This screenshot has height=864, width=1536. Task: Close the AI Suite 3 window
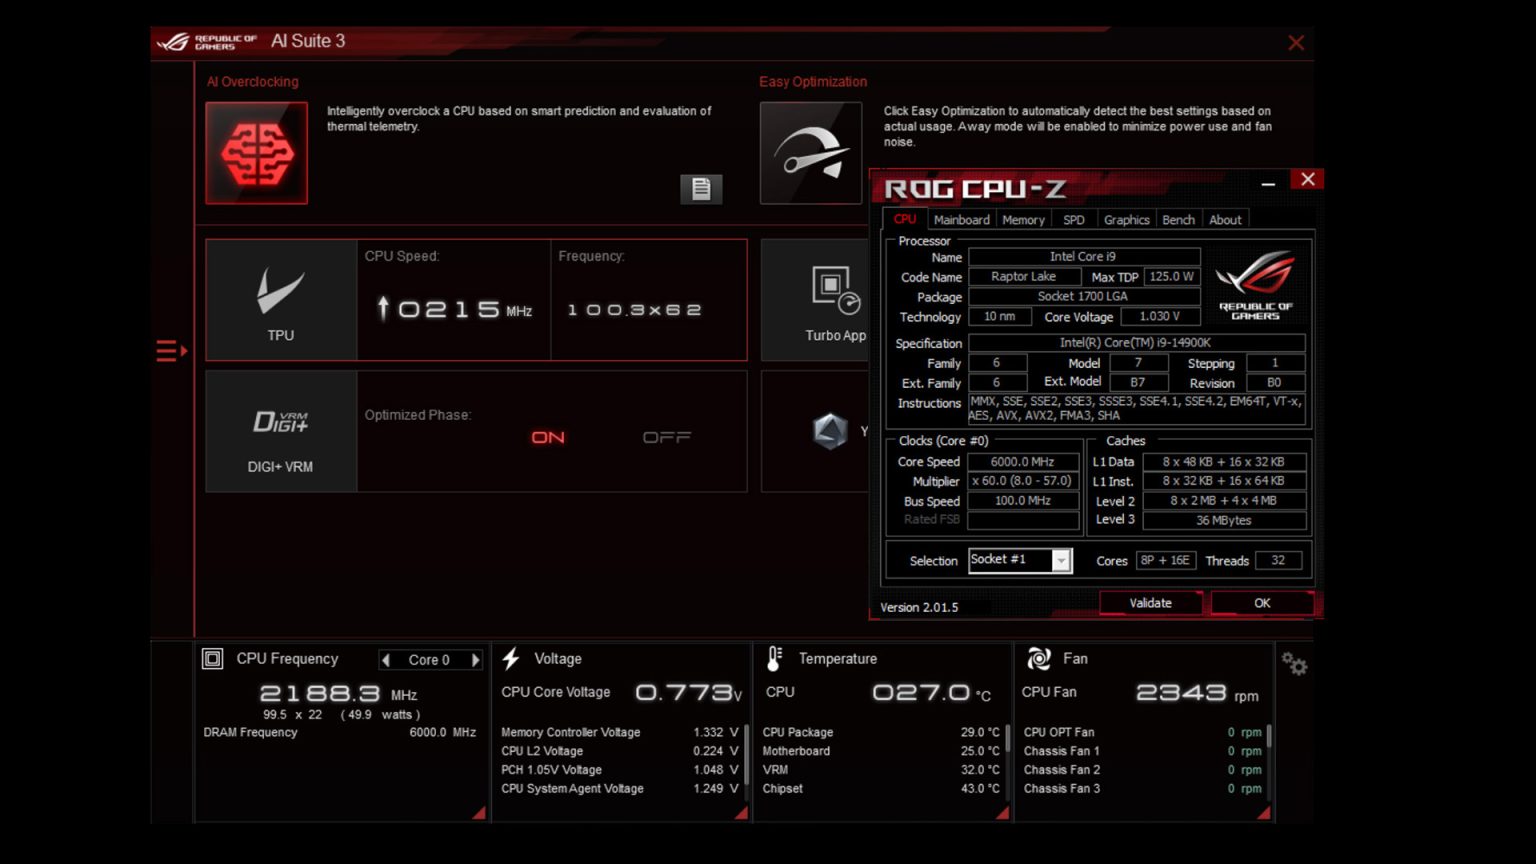coord(1296,43)
